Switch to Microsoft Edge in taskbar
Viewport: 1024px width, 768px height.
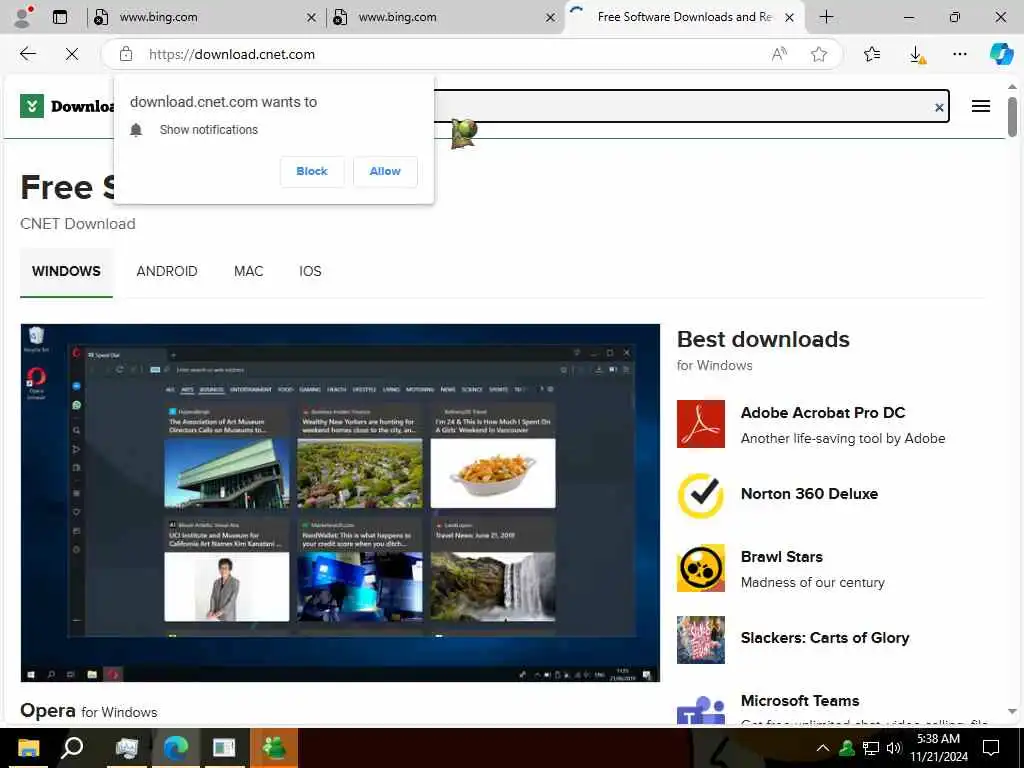click(176, 748)
